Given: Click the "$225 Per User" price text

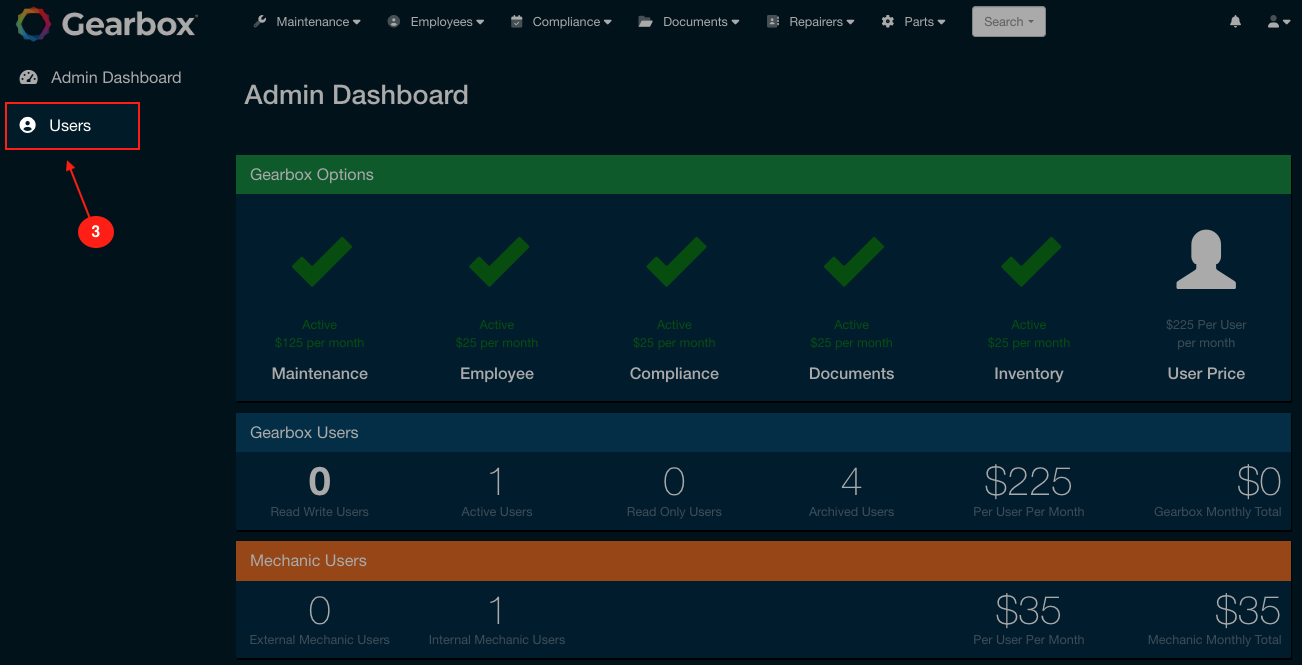Looking at the screenshot, I should [x=1206, y=325].
